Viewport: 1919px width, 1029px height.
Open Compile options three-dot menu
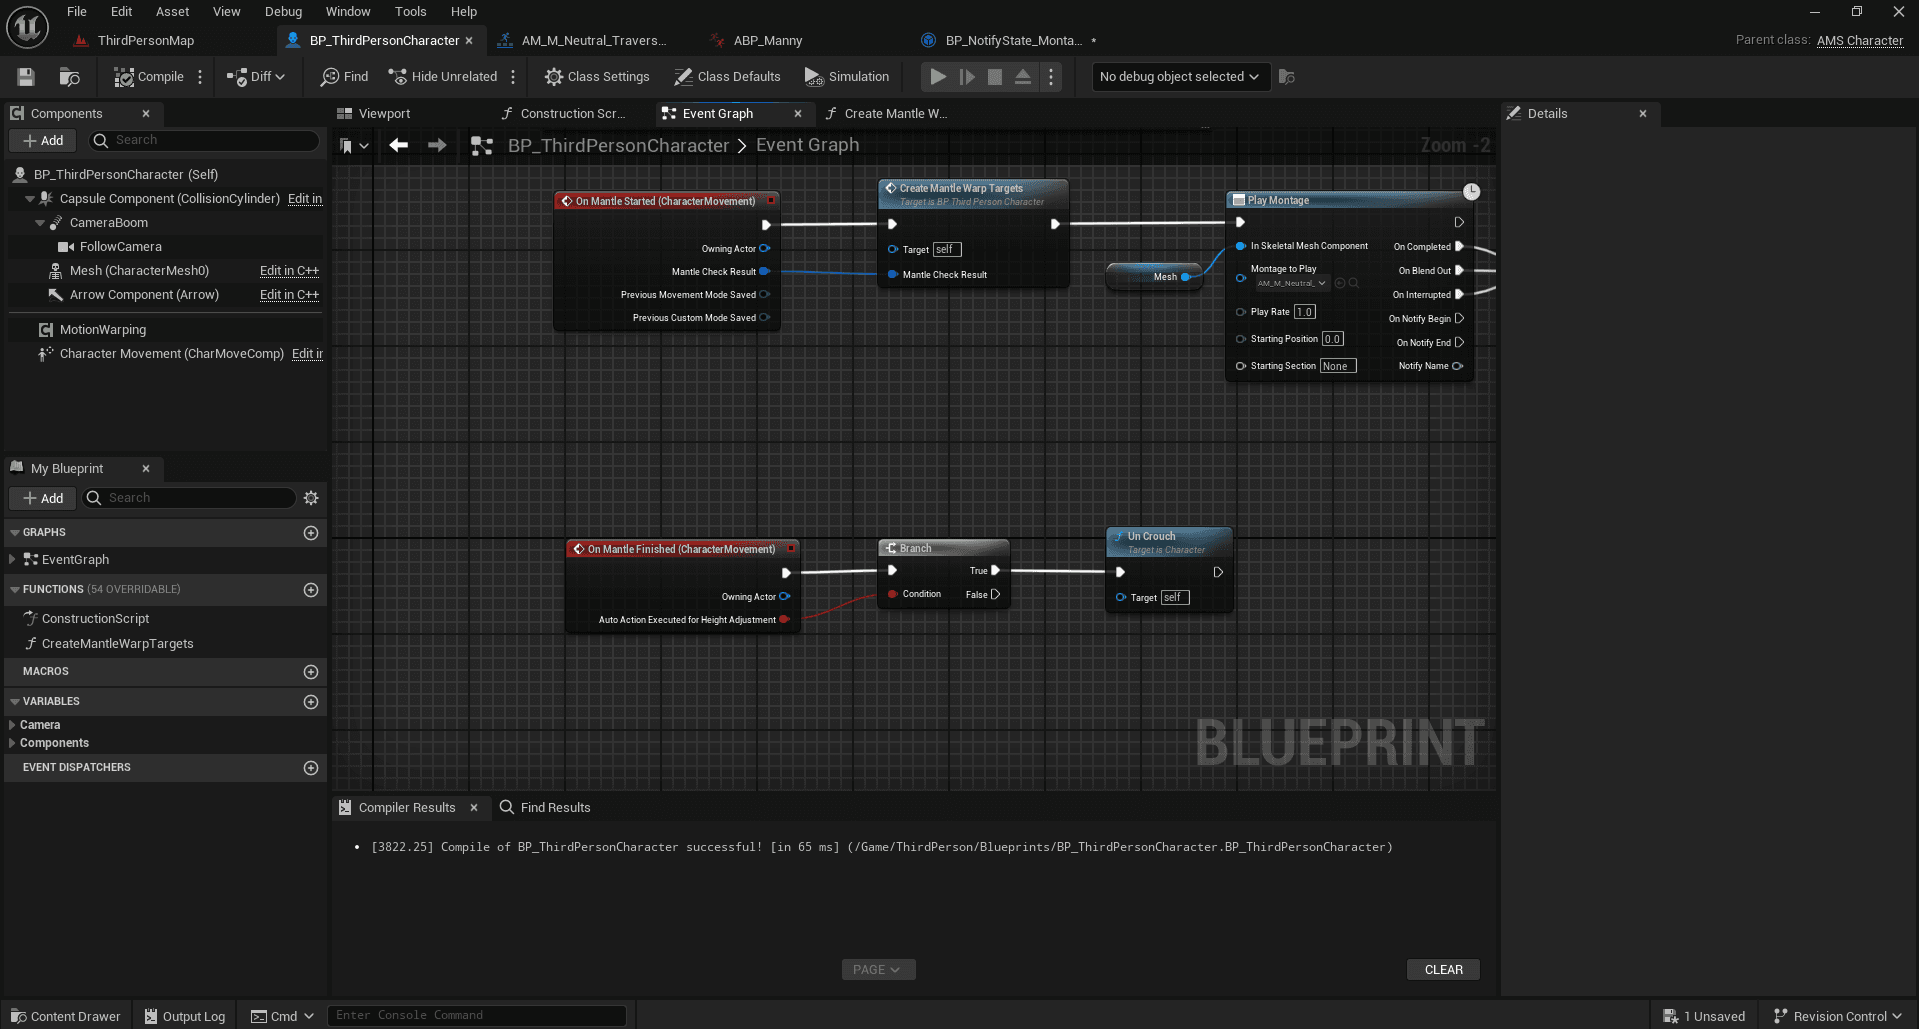pos(200,77)
